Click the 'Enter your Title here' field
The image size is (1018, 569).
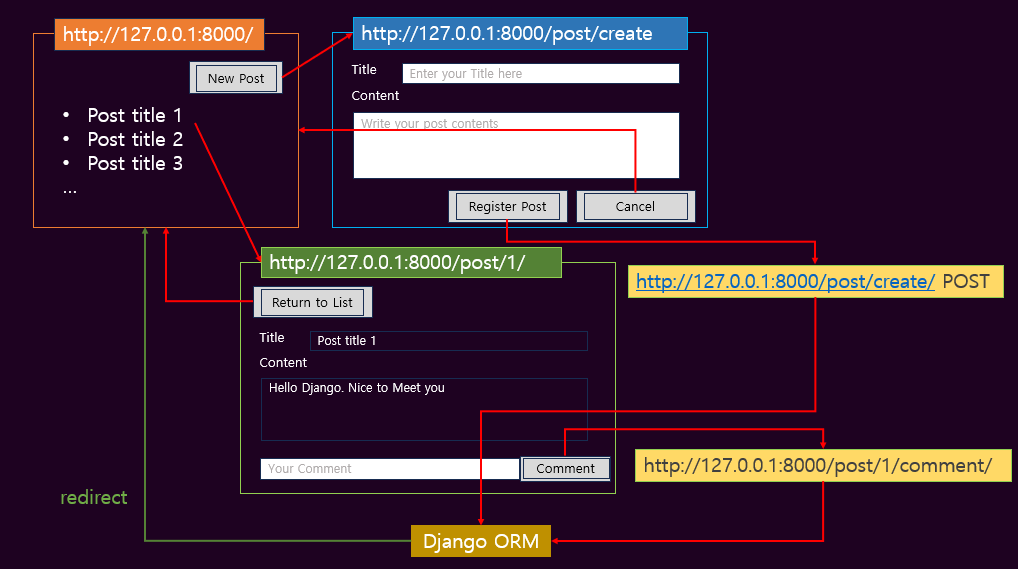tap(540, 73)
